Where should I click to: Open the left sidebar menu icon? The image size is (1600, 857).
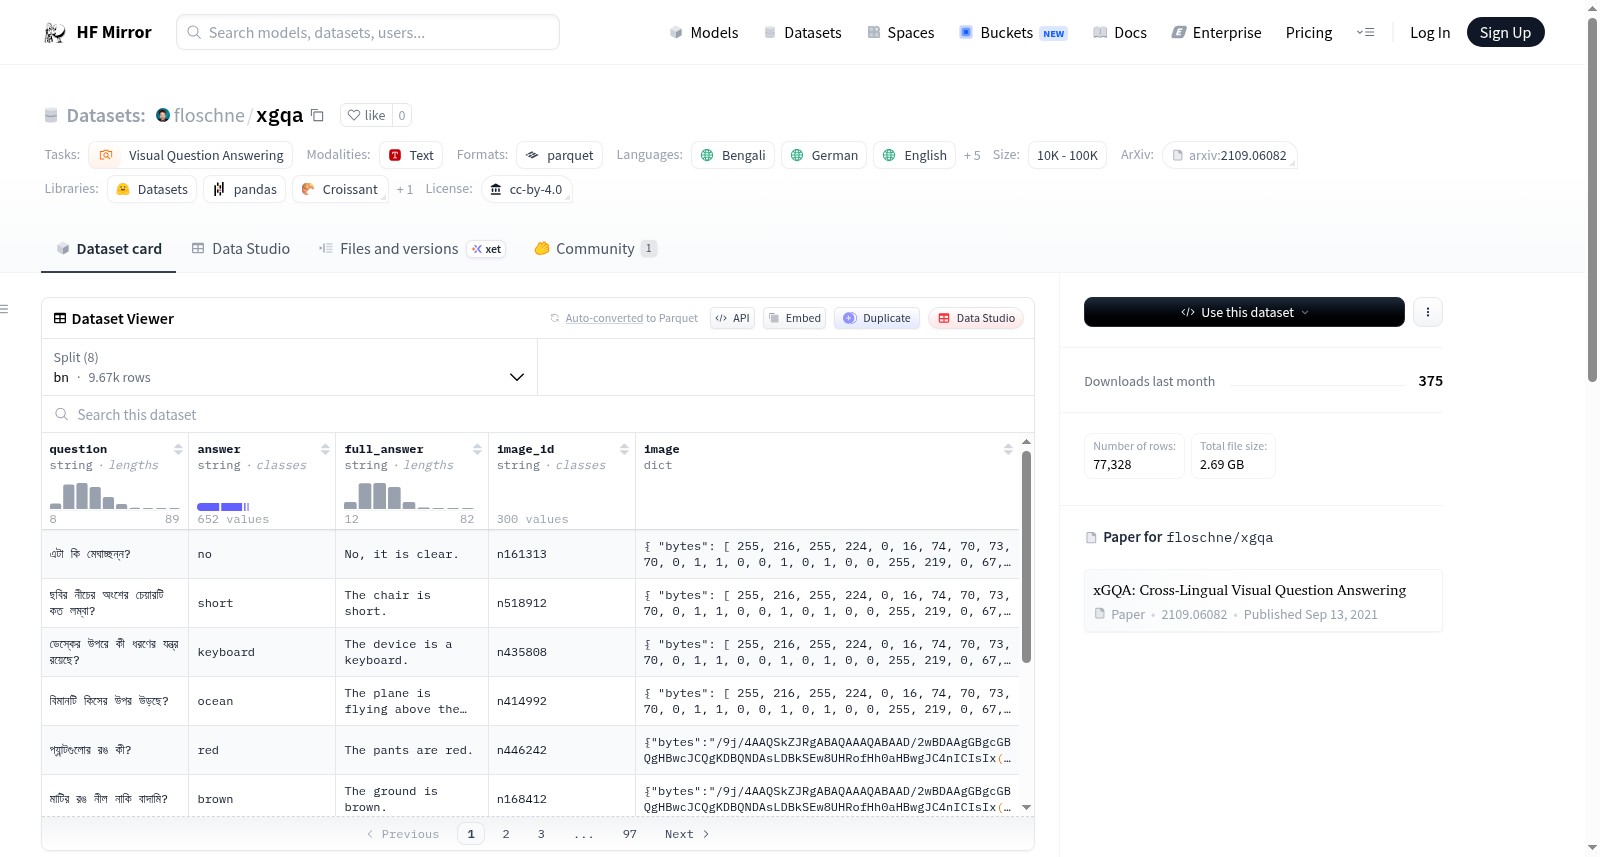(4, 309)
